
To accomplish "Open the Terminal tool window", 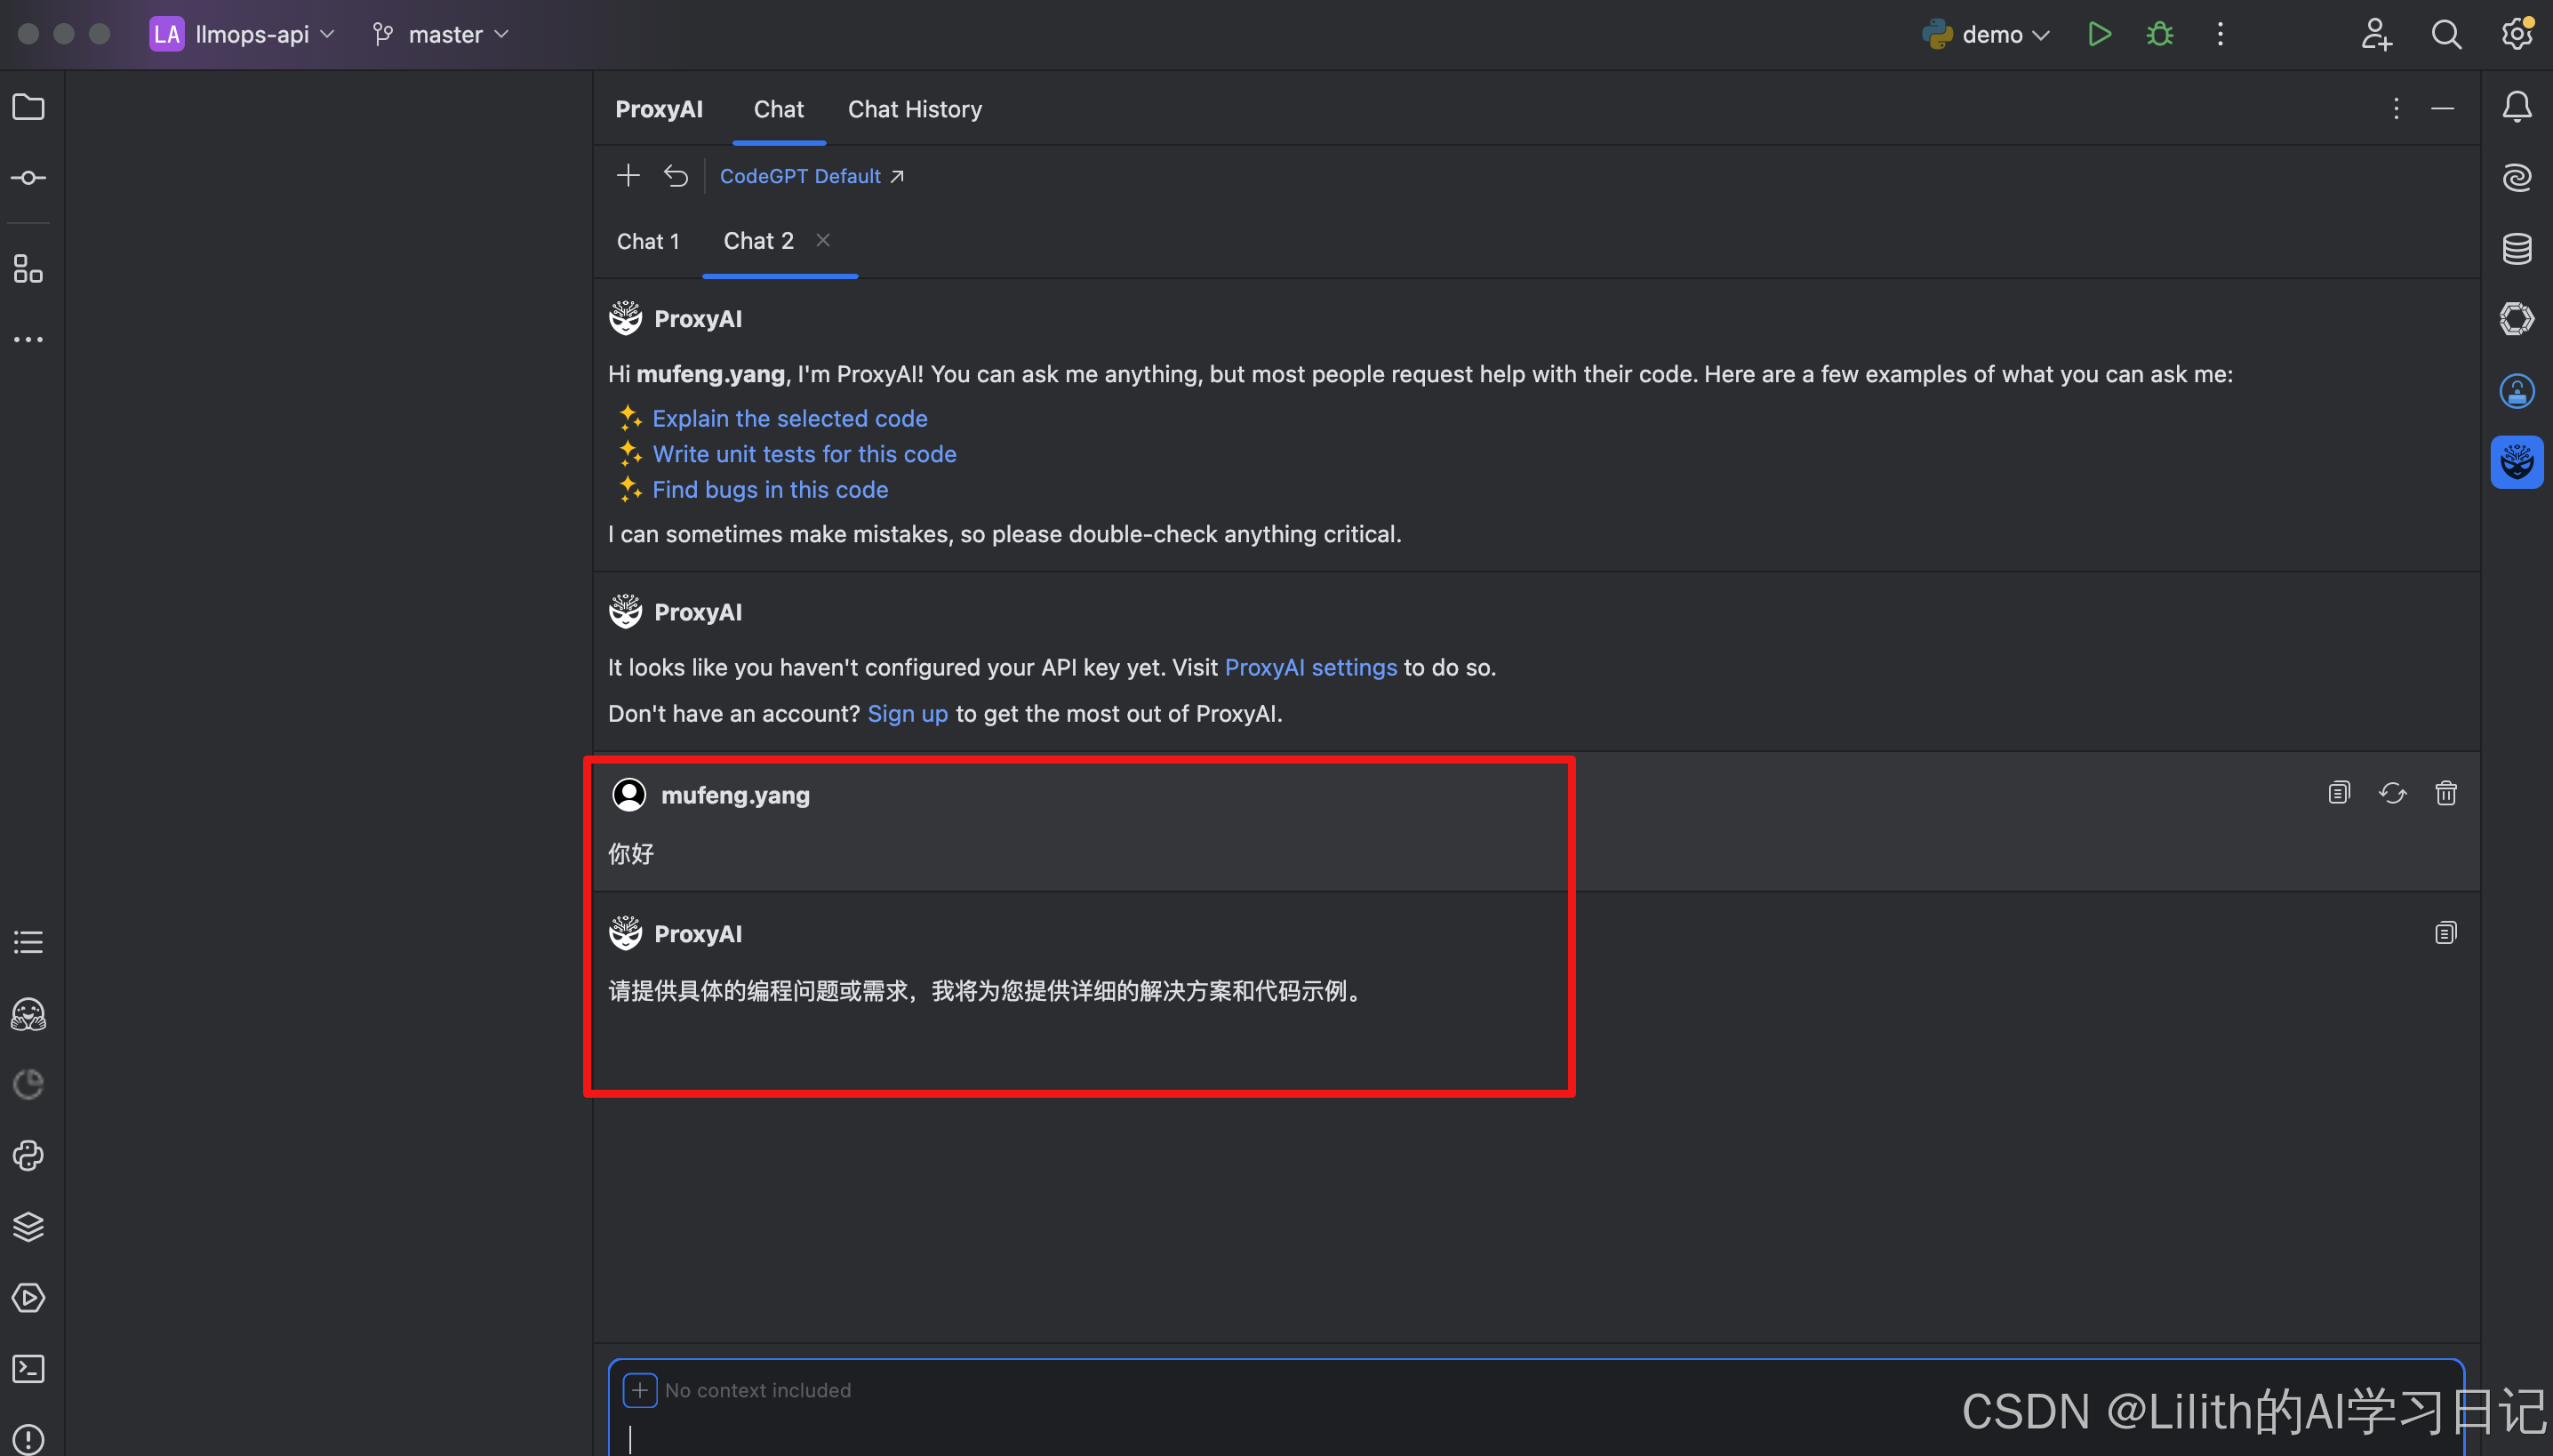I will [x=28, y=1368].
